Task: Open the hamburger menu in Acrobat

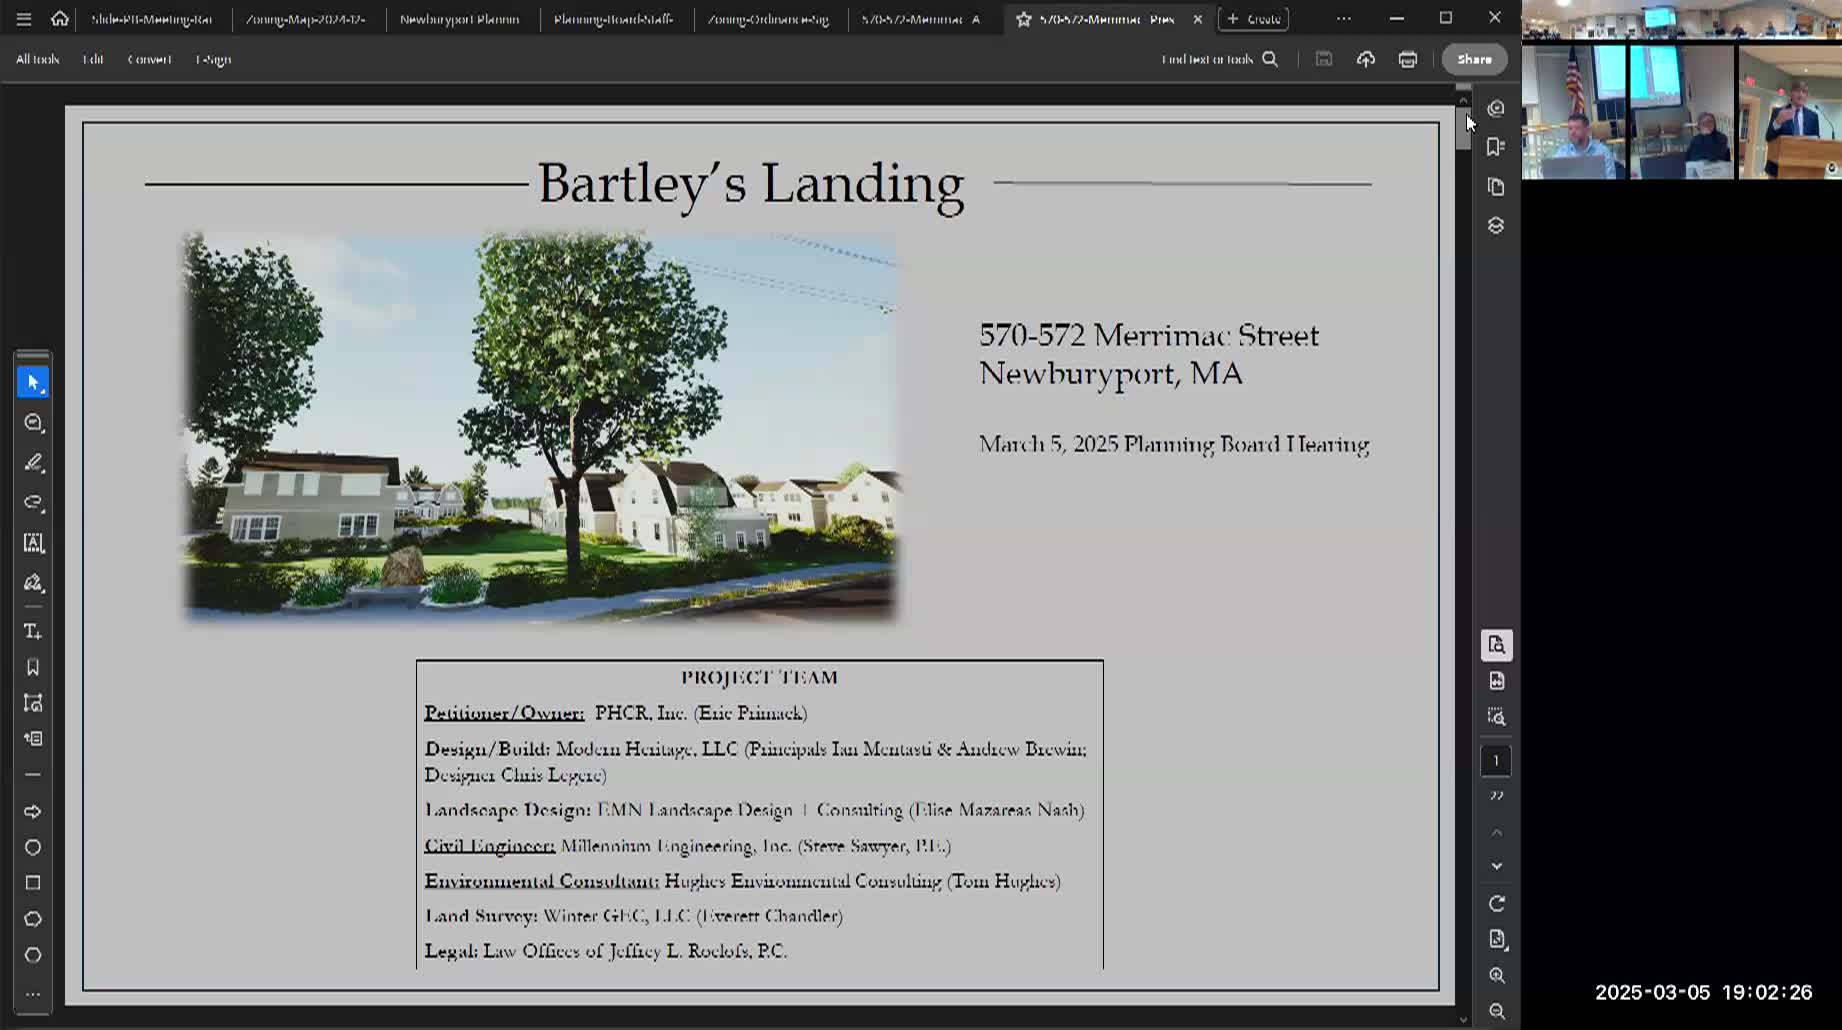Action: (x=24, y=19)
